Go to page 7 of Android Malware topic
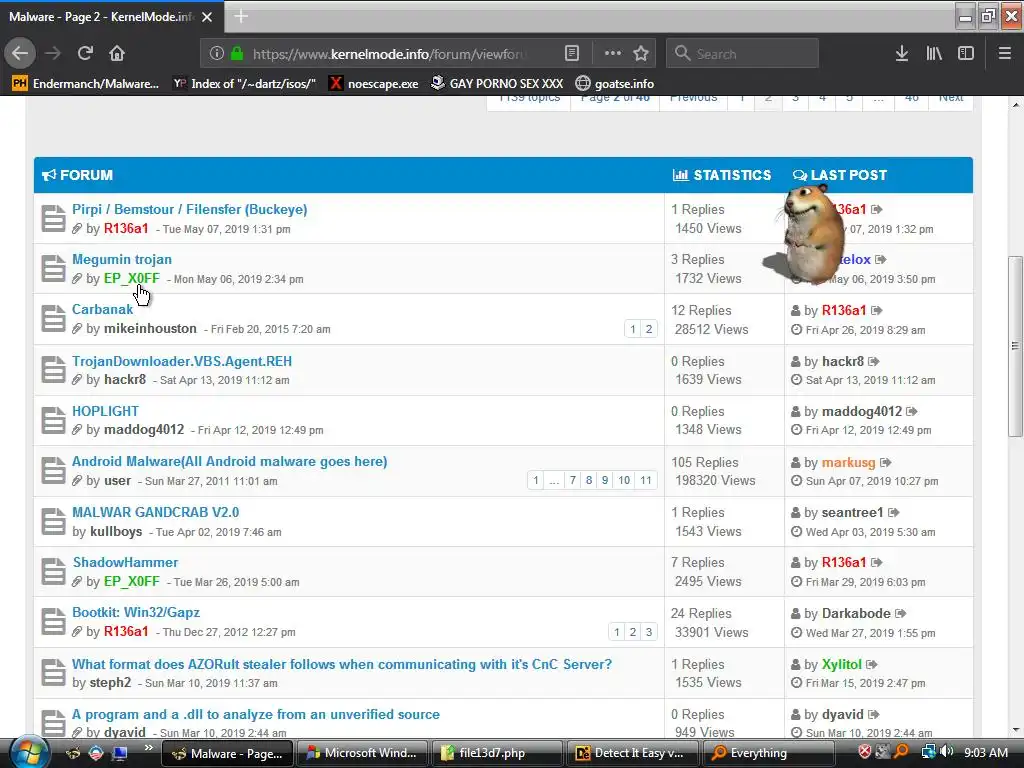Image resolution: width=1024 pixels, height=768 pixels. coord(573,480)
